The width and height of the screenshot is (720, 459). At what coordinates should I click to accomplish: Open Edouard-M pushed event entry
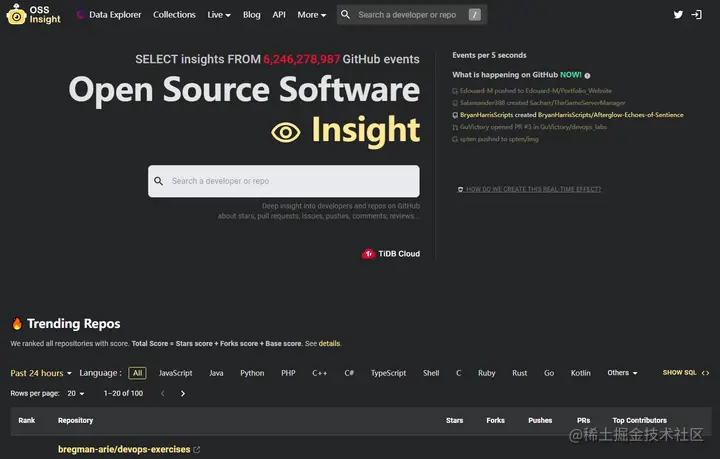click(x=532, y=91)
